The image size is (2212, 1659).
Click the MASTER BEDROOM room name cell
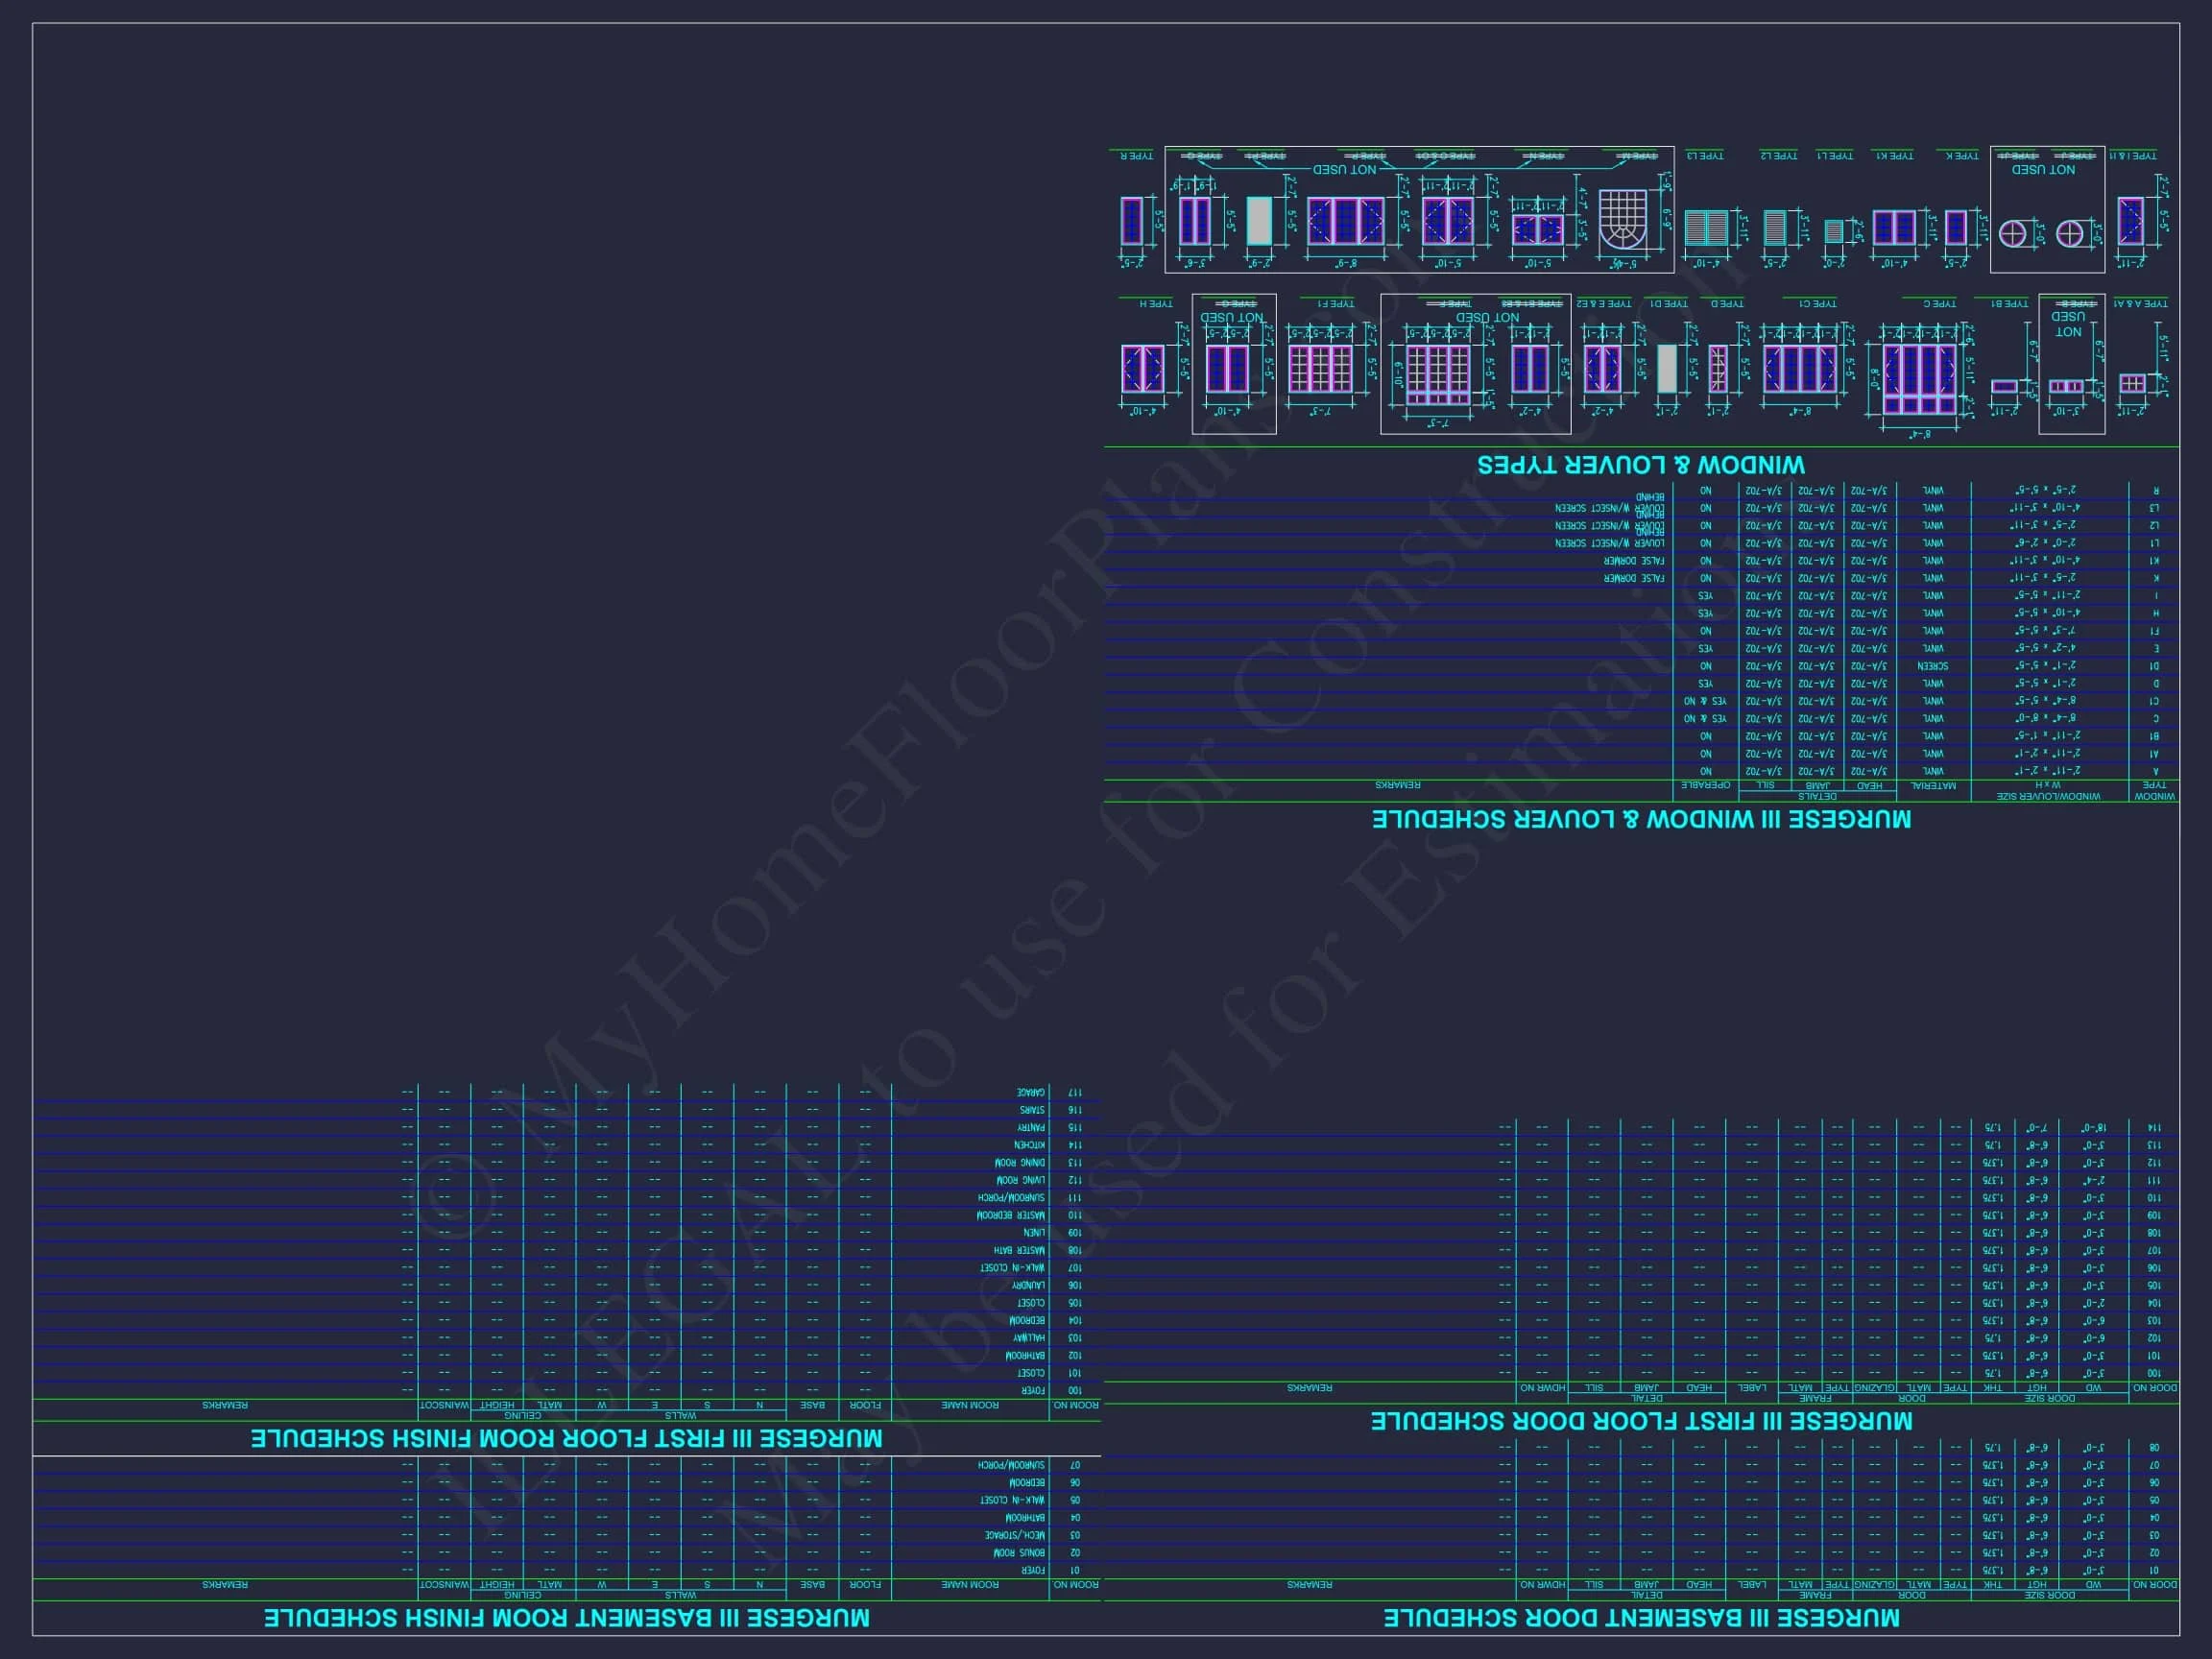pos(1011,1215)
